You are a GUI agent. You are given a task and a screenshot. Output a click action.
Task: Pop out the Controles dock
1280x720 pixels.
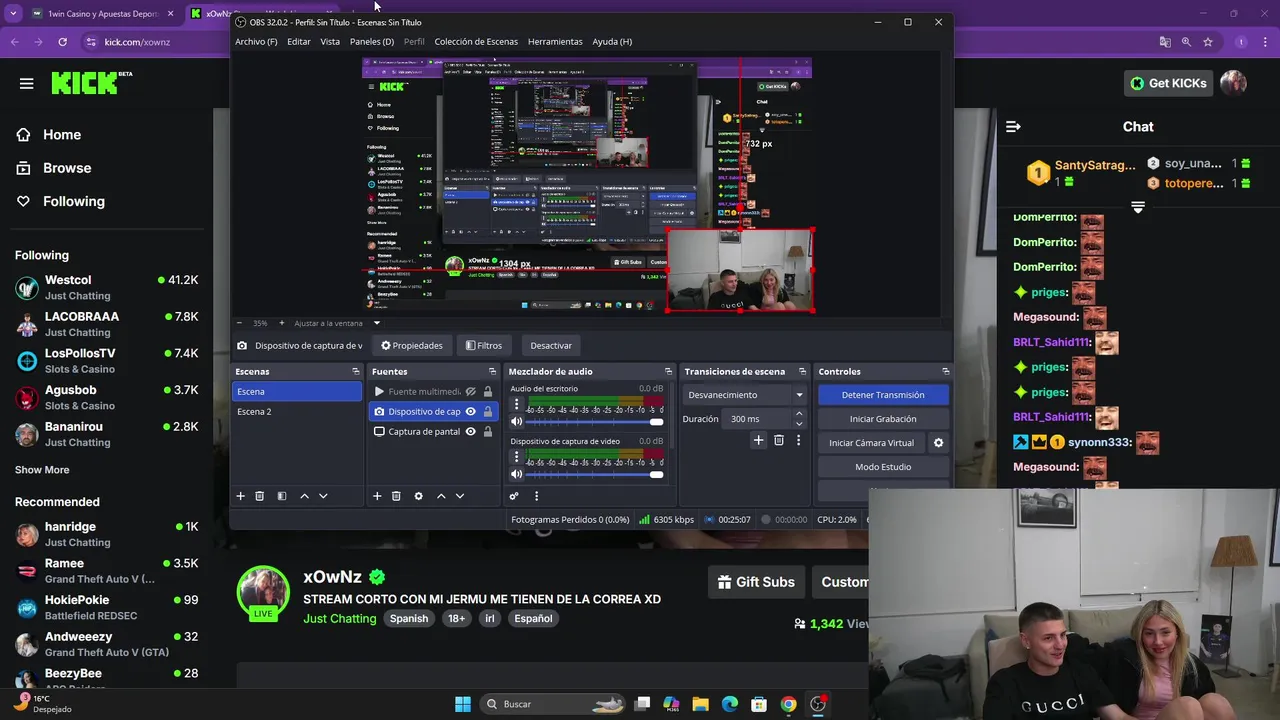click(945, 372)
